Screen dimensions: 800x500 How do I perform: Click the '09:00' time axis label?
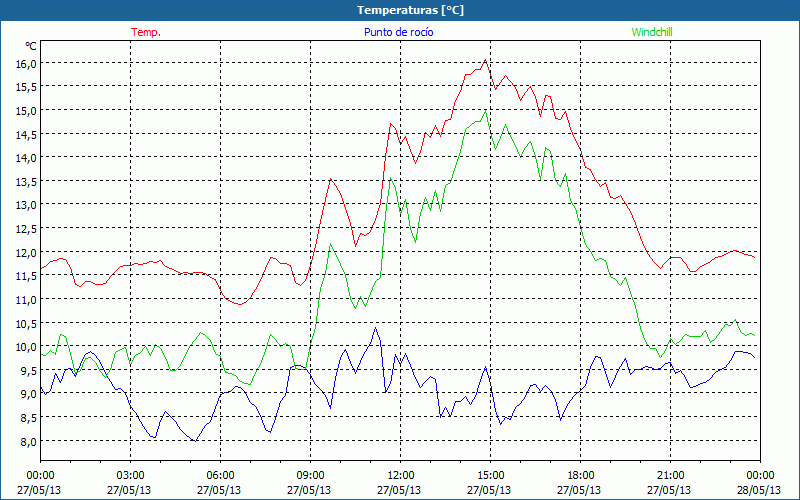click(x=310, y=475)
